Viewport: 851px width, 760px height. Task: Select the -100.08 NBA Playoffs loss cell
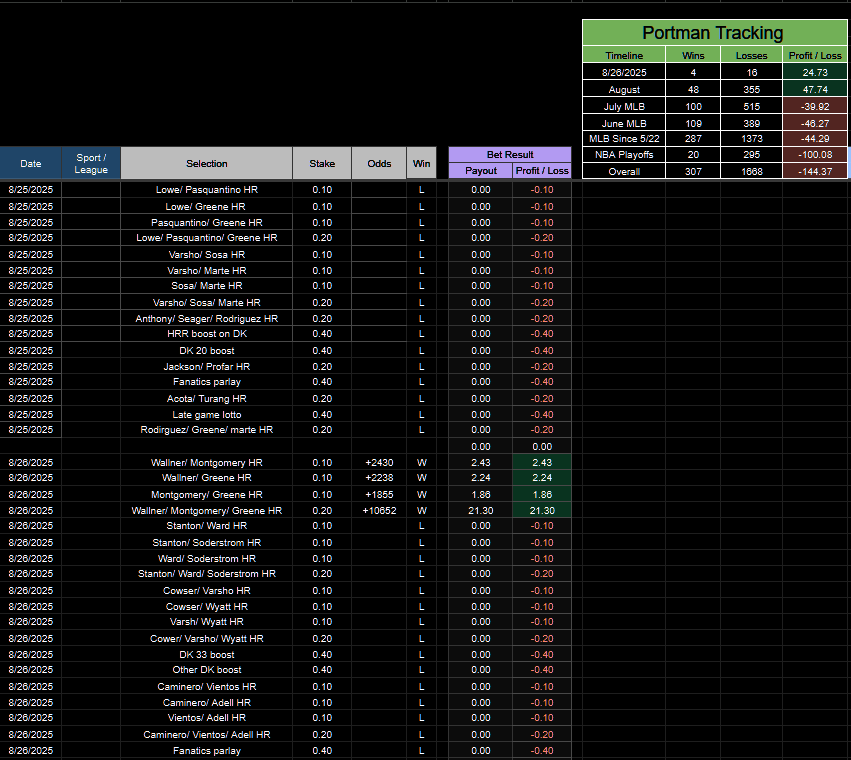coord(815,155)
